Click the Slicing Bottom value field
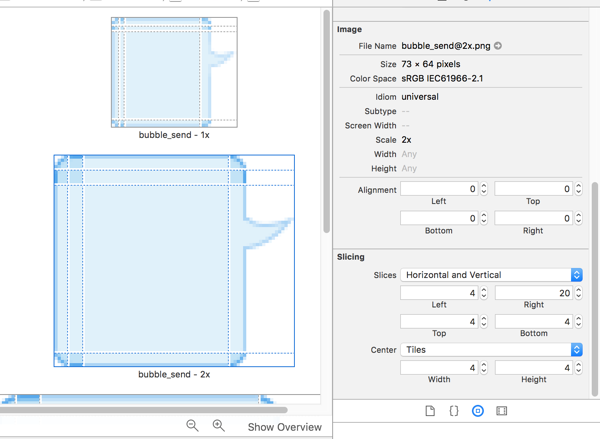Viewport: 600px width, 439px height. click(533, 321)
